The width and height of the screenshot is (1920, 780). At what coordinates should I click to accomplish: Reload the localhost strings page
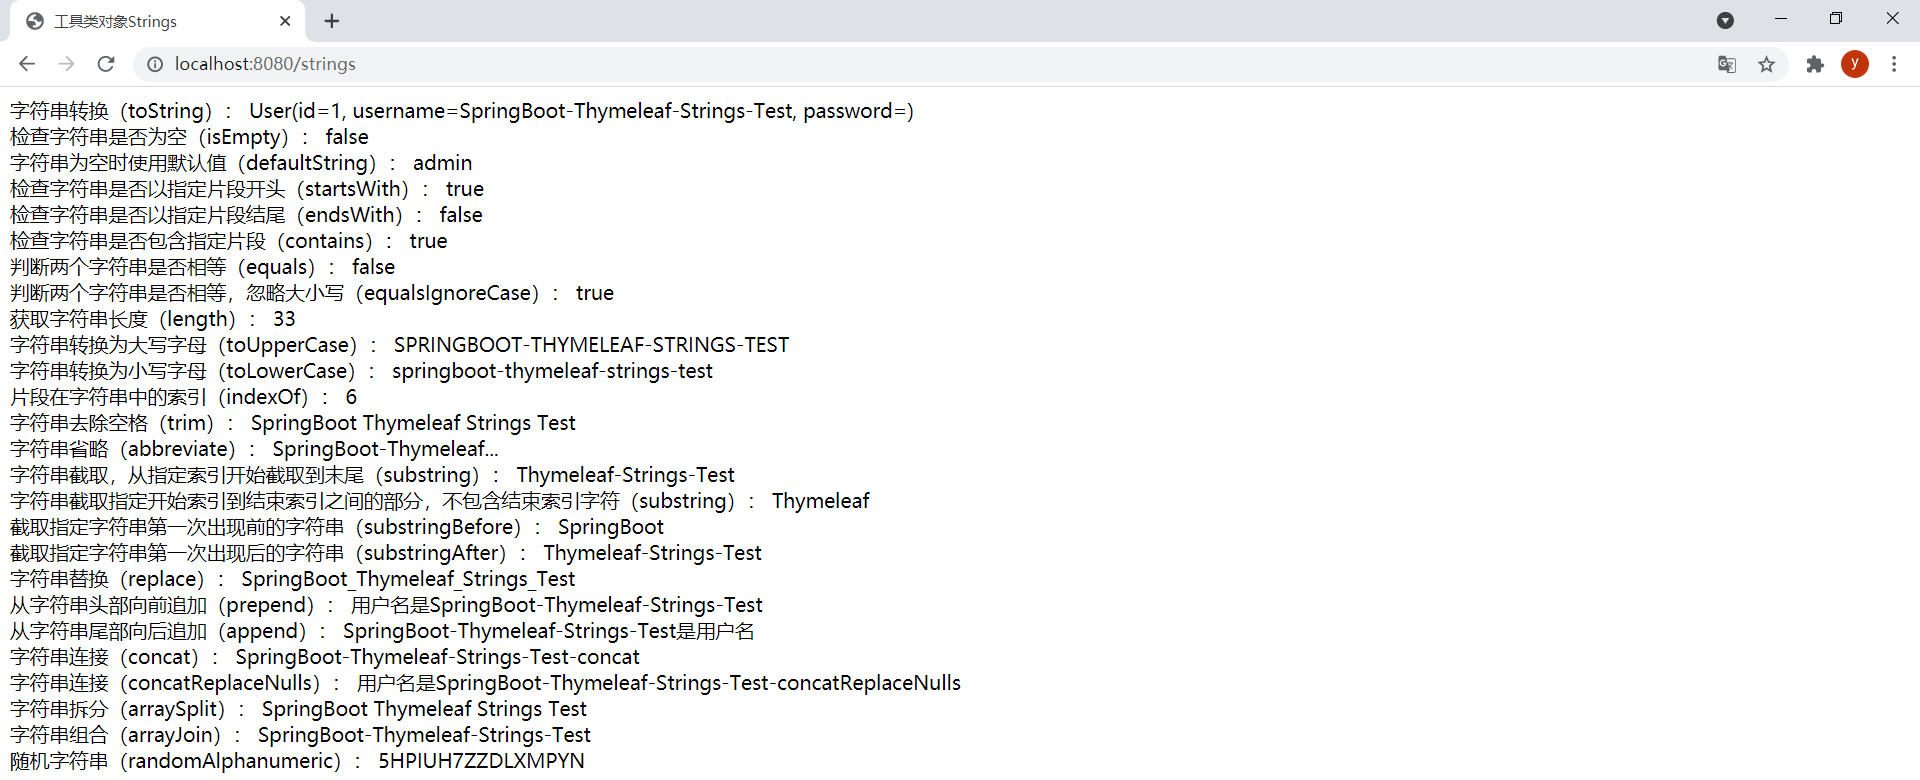(x=106, y=64)
